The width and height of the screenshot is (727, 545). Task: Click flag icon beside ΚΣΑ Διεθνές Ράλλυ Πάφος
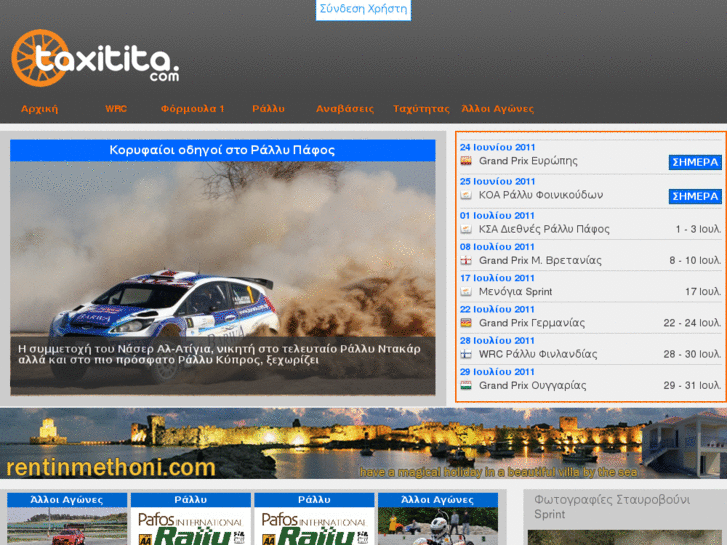pos(466,229)
